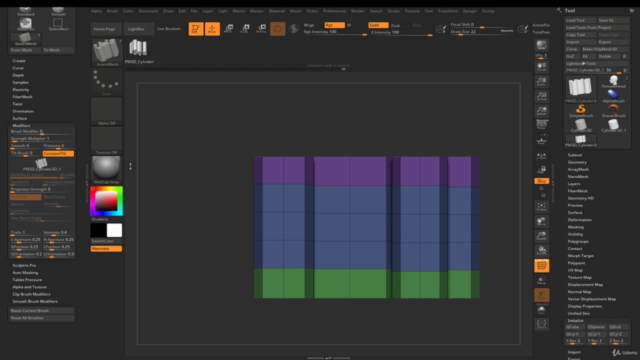Viewport: 640px width, 360px height.
Task: Click the SwitchColor button
Action: click(x=106, y=241)
